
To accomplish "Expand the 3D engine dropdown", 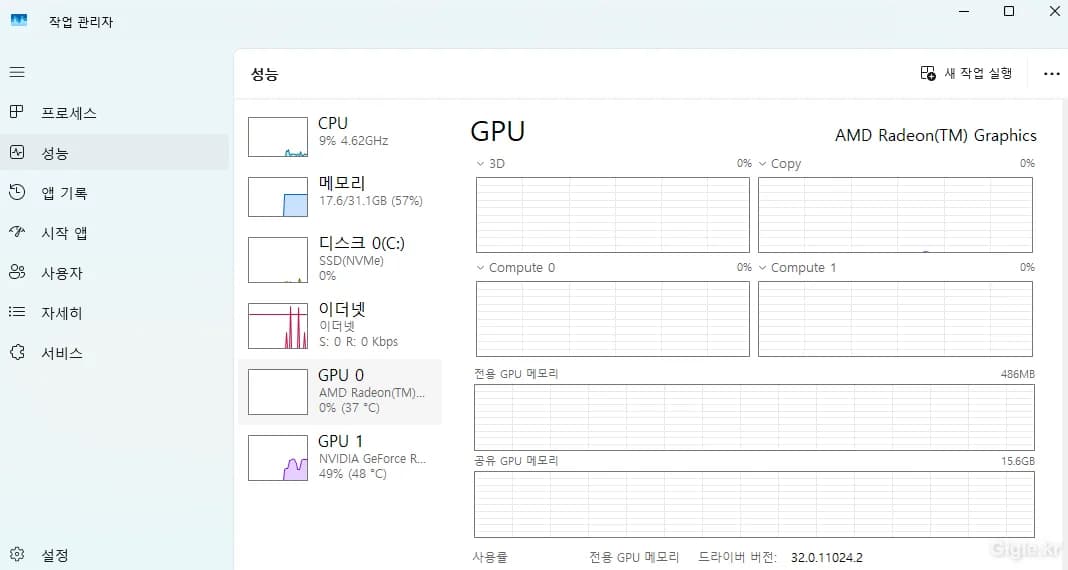I will (x=480, y=163).
